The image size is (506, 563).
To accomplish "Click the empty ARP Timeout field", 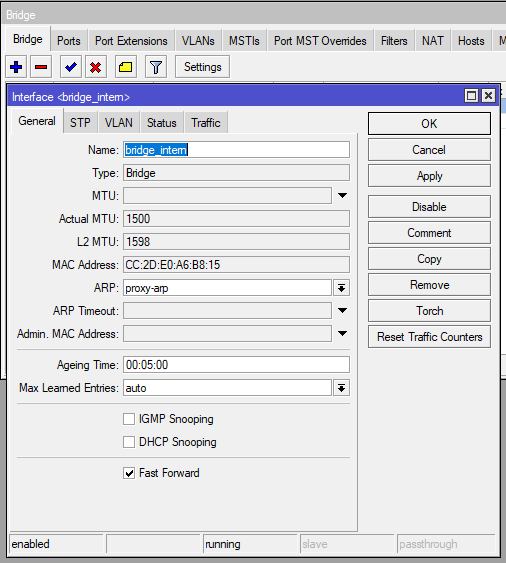I will click(x=227, y=311).
